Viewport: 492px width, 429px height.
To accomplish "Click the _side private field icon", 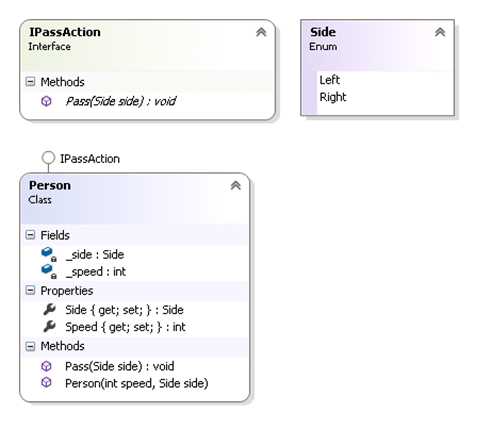I will (49, 254).
